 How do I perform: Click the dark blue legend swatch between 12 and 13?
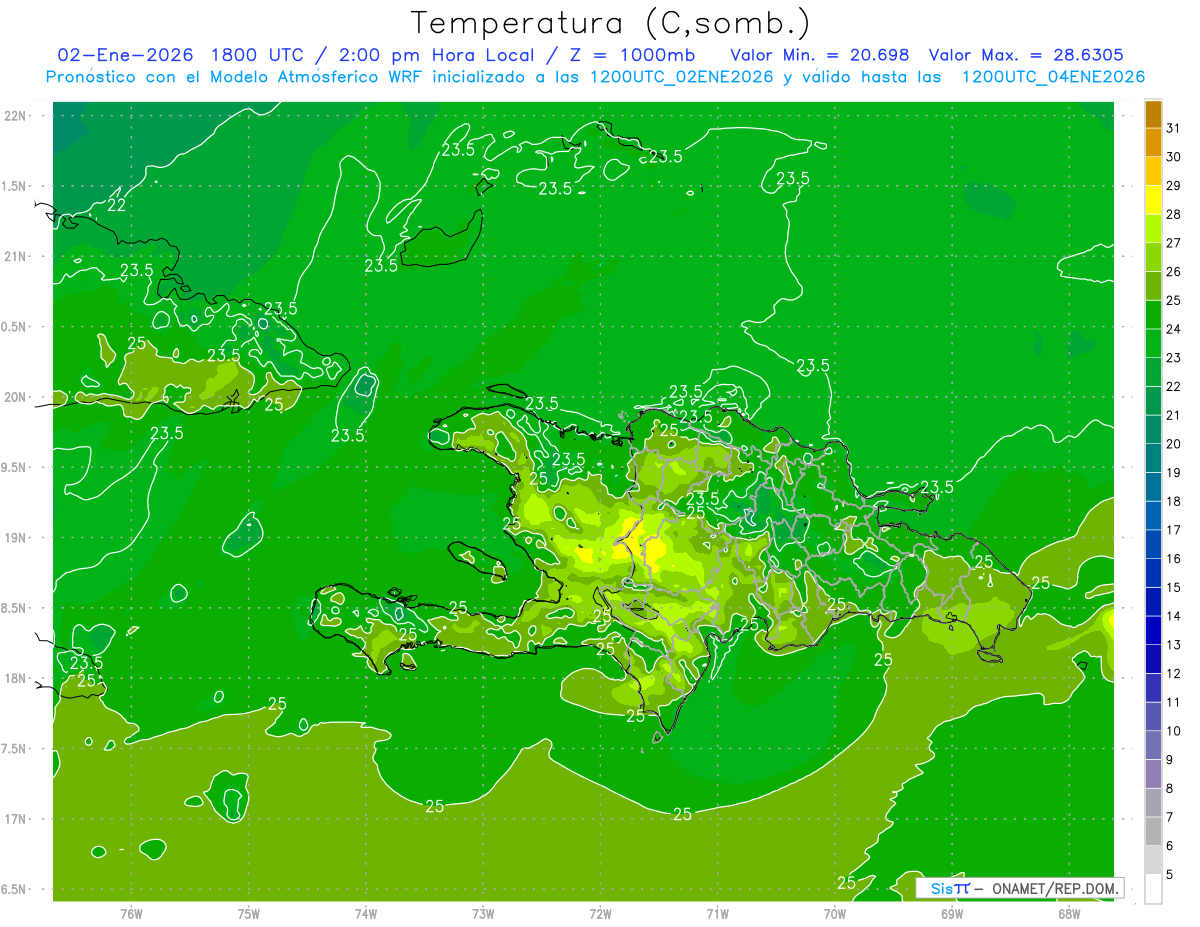[x=1153, y=660]
